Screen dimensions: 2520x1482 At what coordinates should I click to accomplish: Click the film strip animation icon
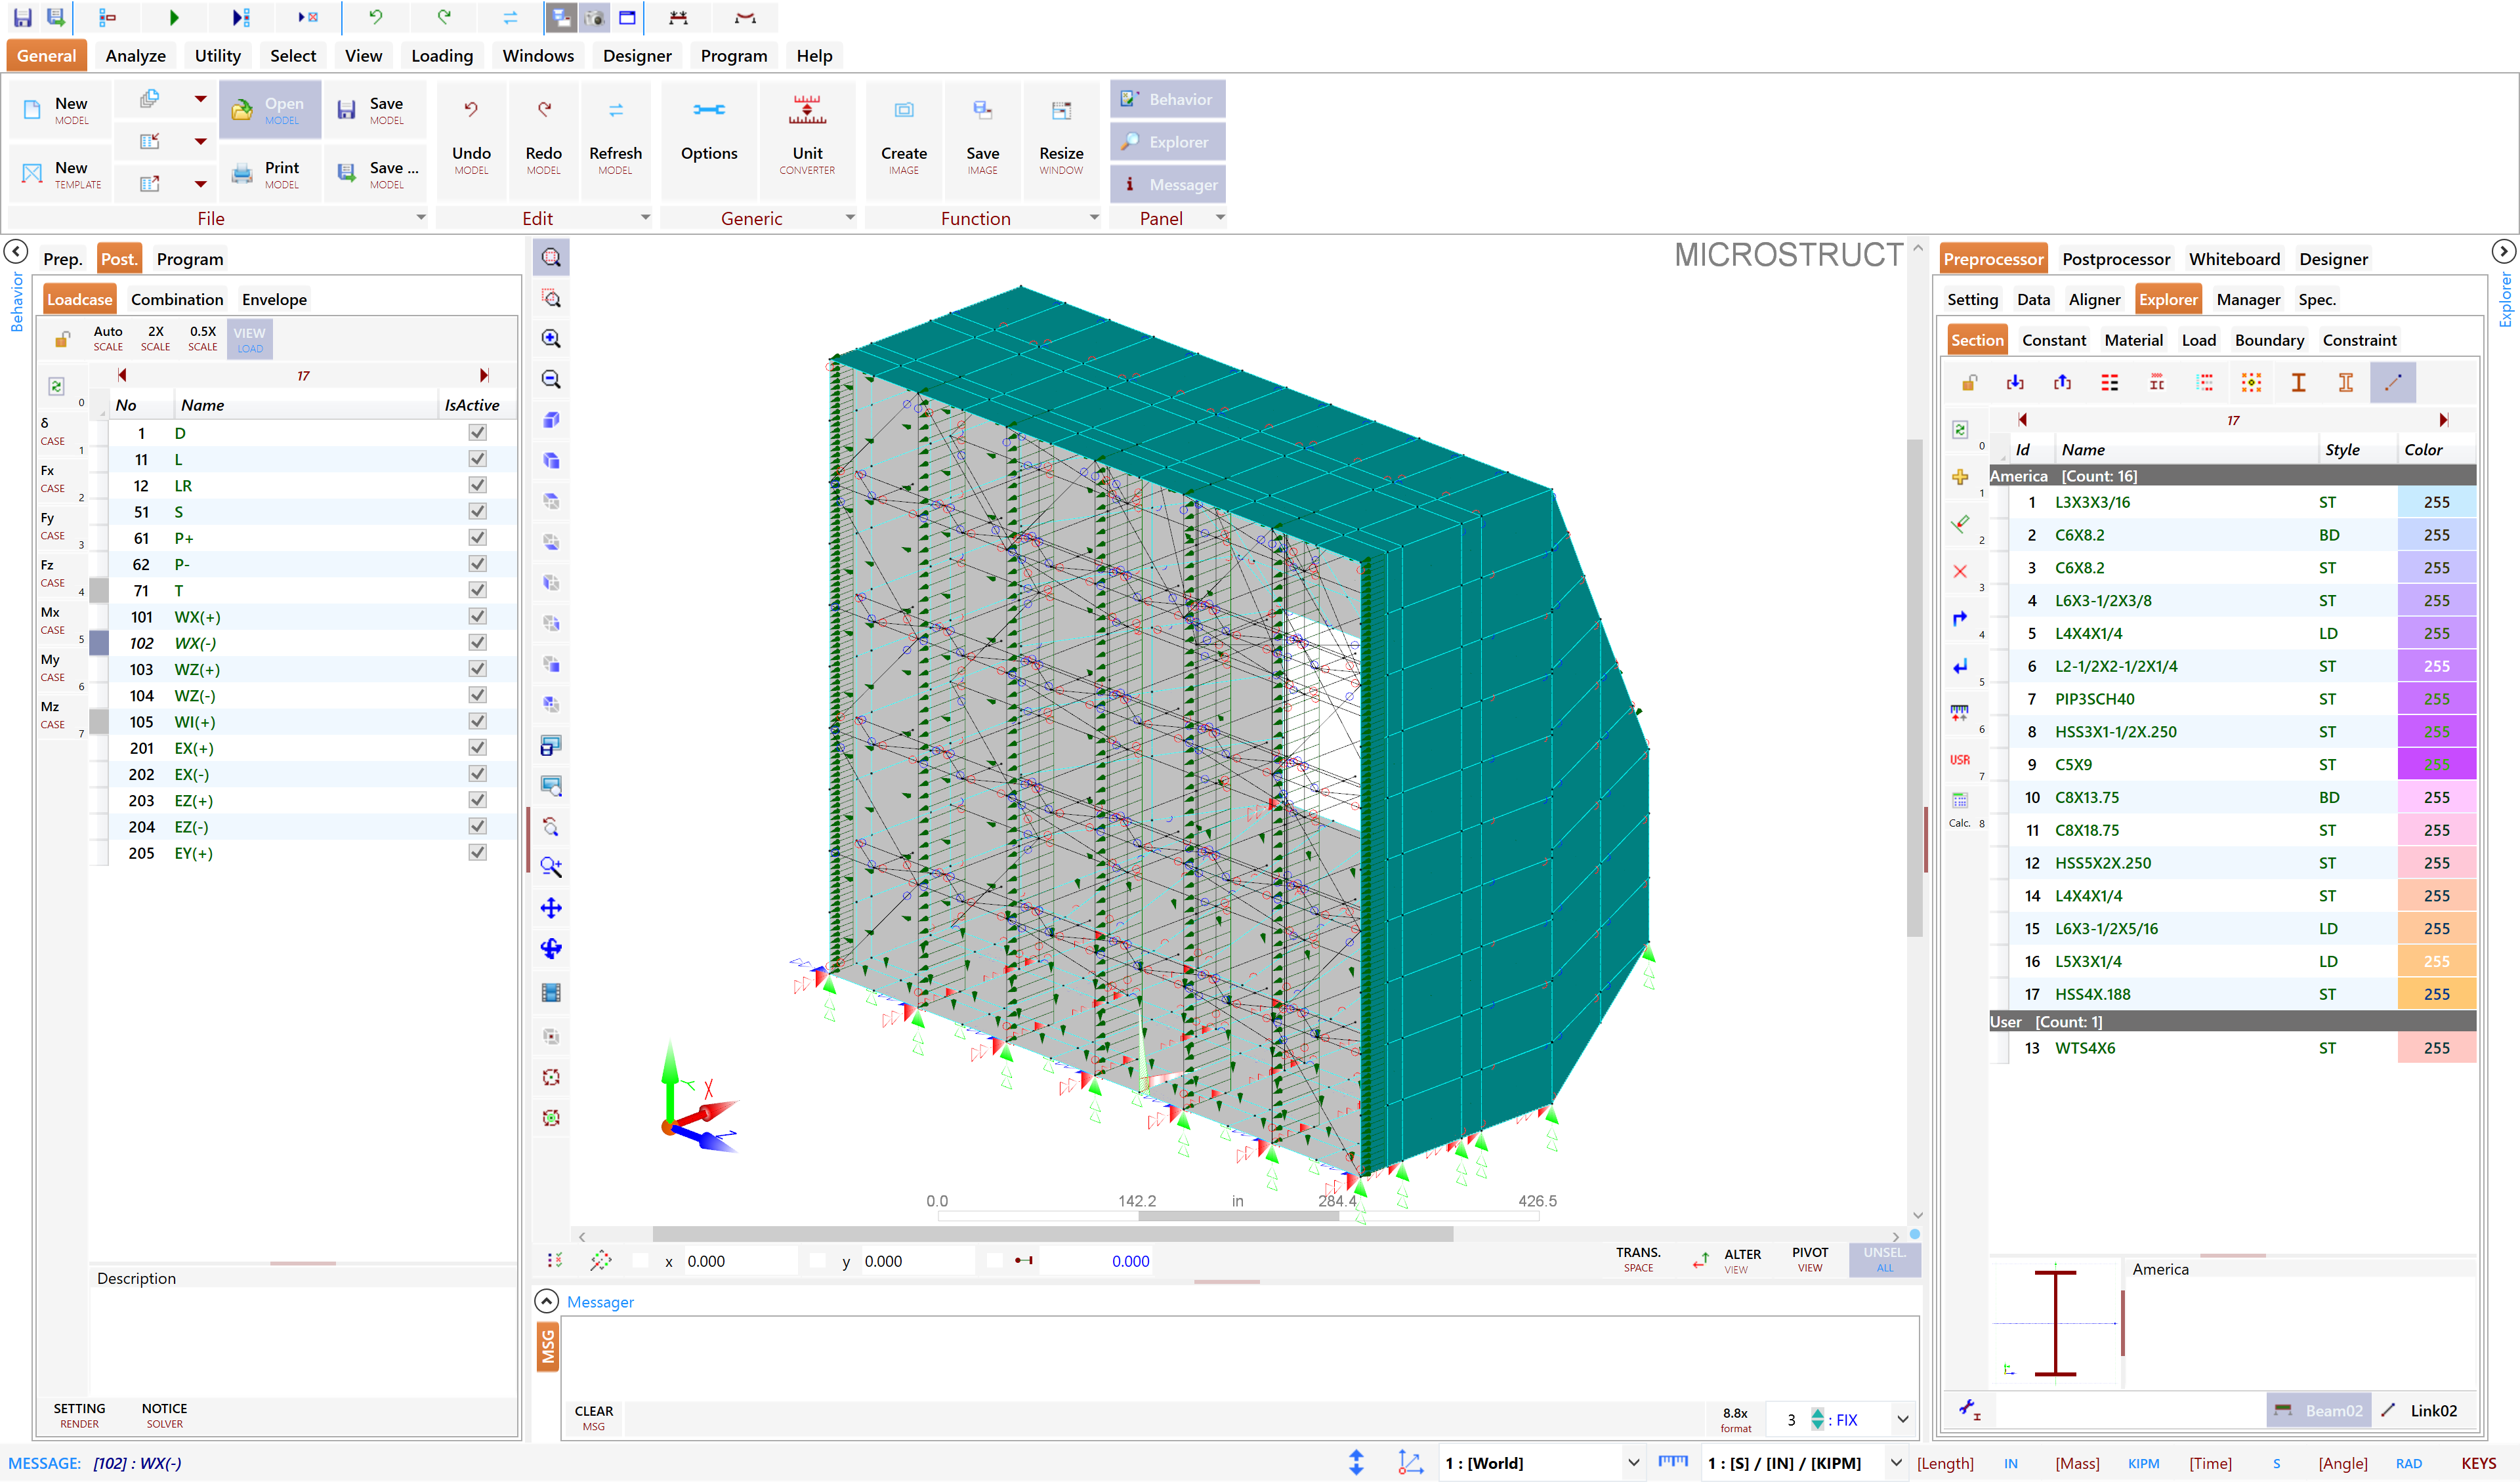pyautogui.click(x=551, y=992)
